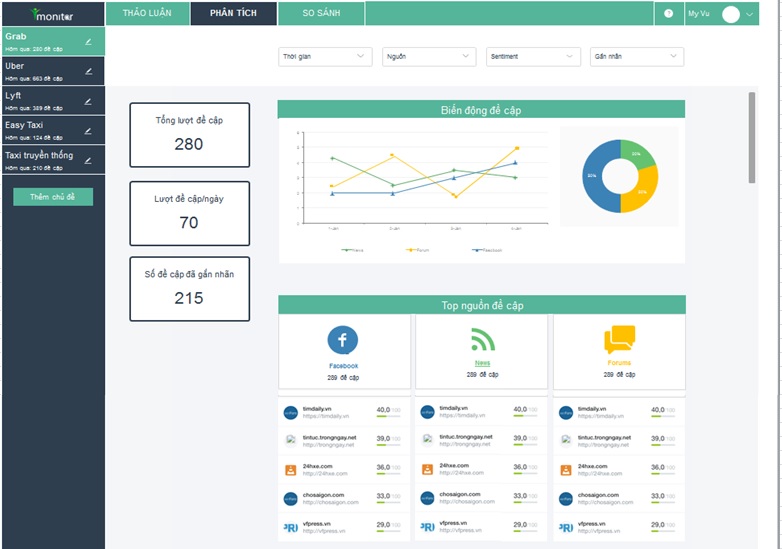782x549 pixels.
Task: Open timdaily.vn link in News column
Action: pyautogui.click(x=462, y=415)
